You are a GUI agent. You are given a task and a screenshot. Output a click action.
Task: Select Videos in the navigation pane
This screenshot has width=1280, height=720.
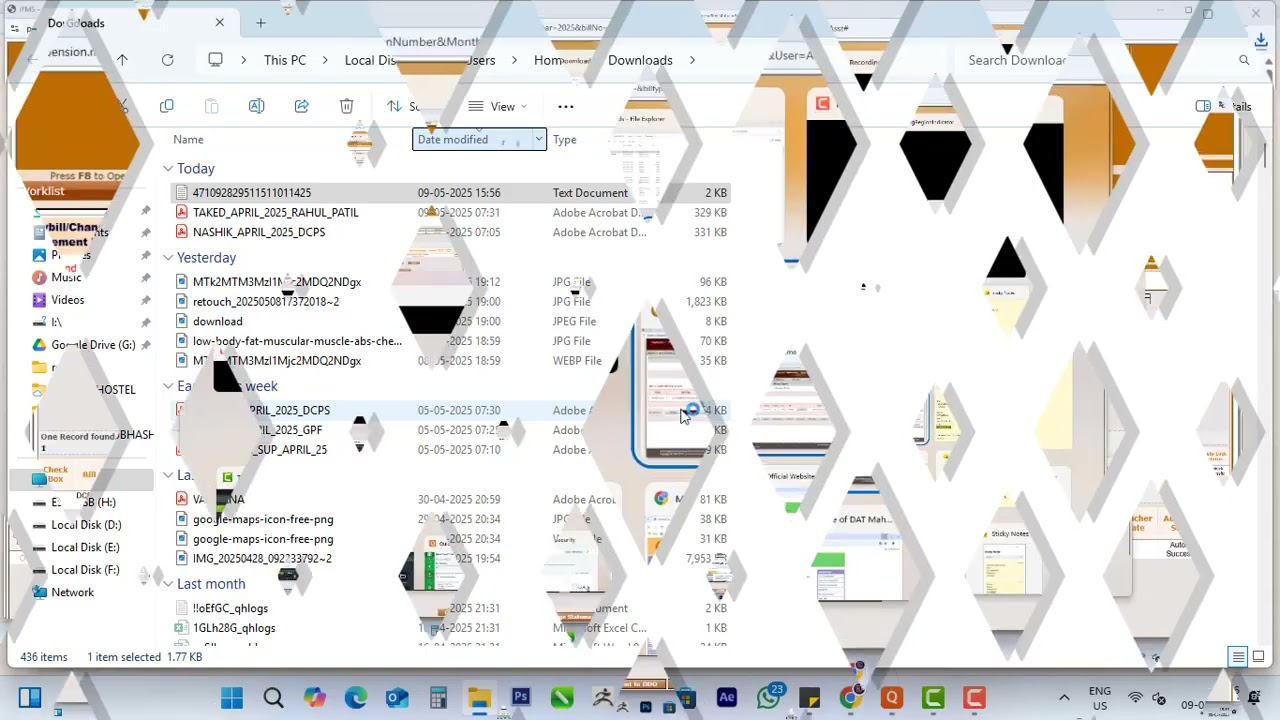coord(68,300)
